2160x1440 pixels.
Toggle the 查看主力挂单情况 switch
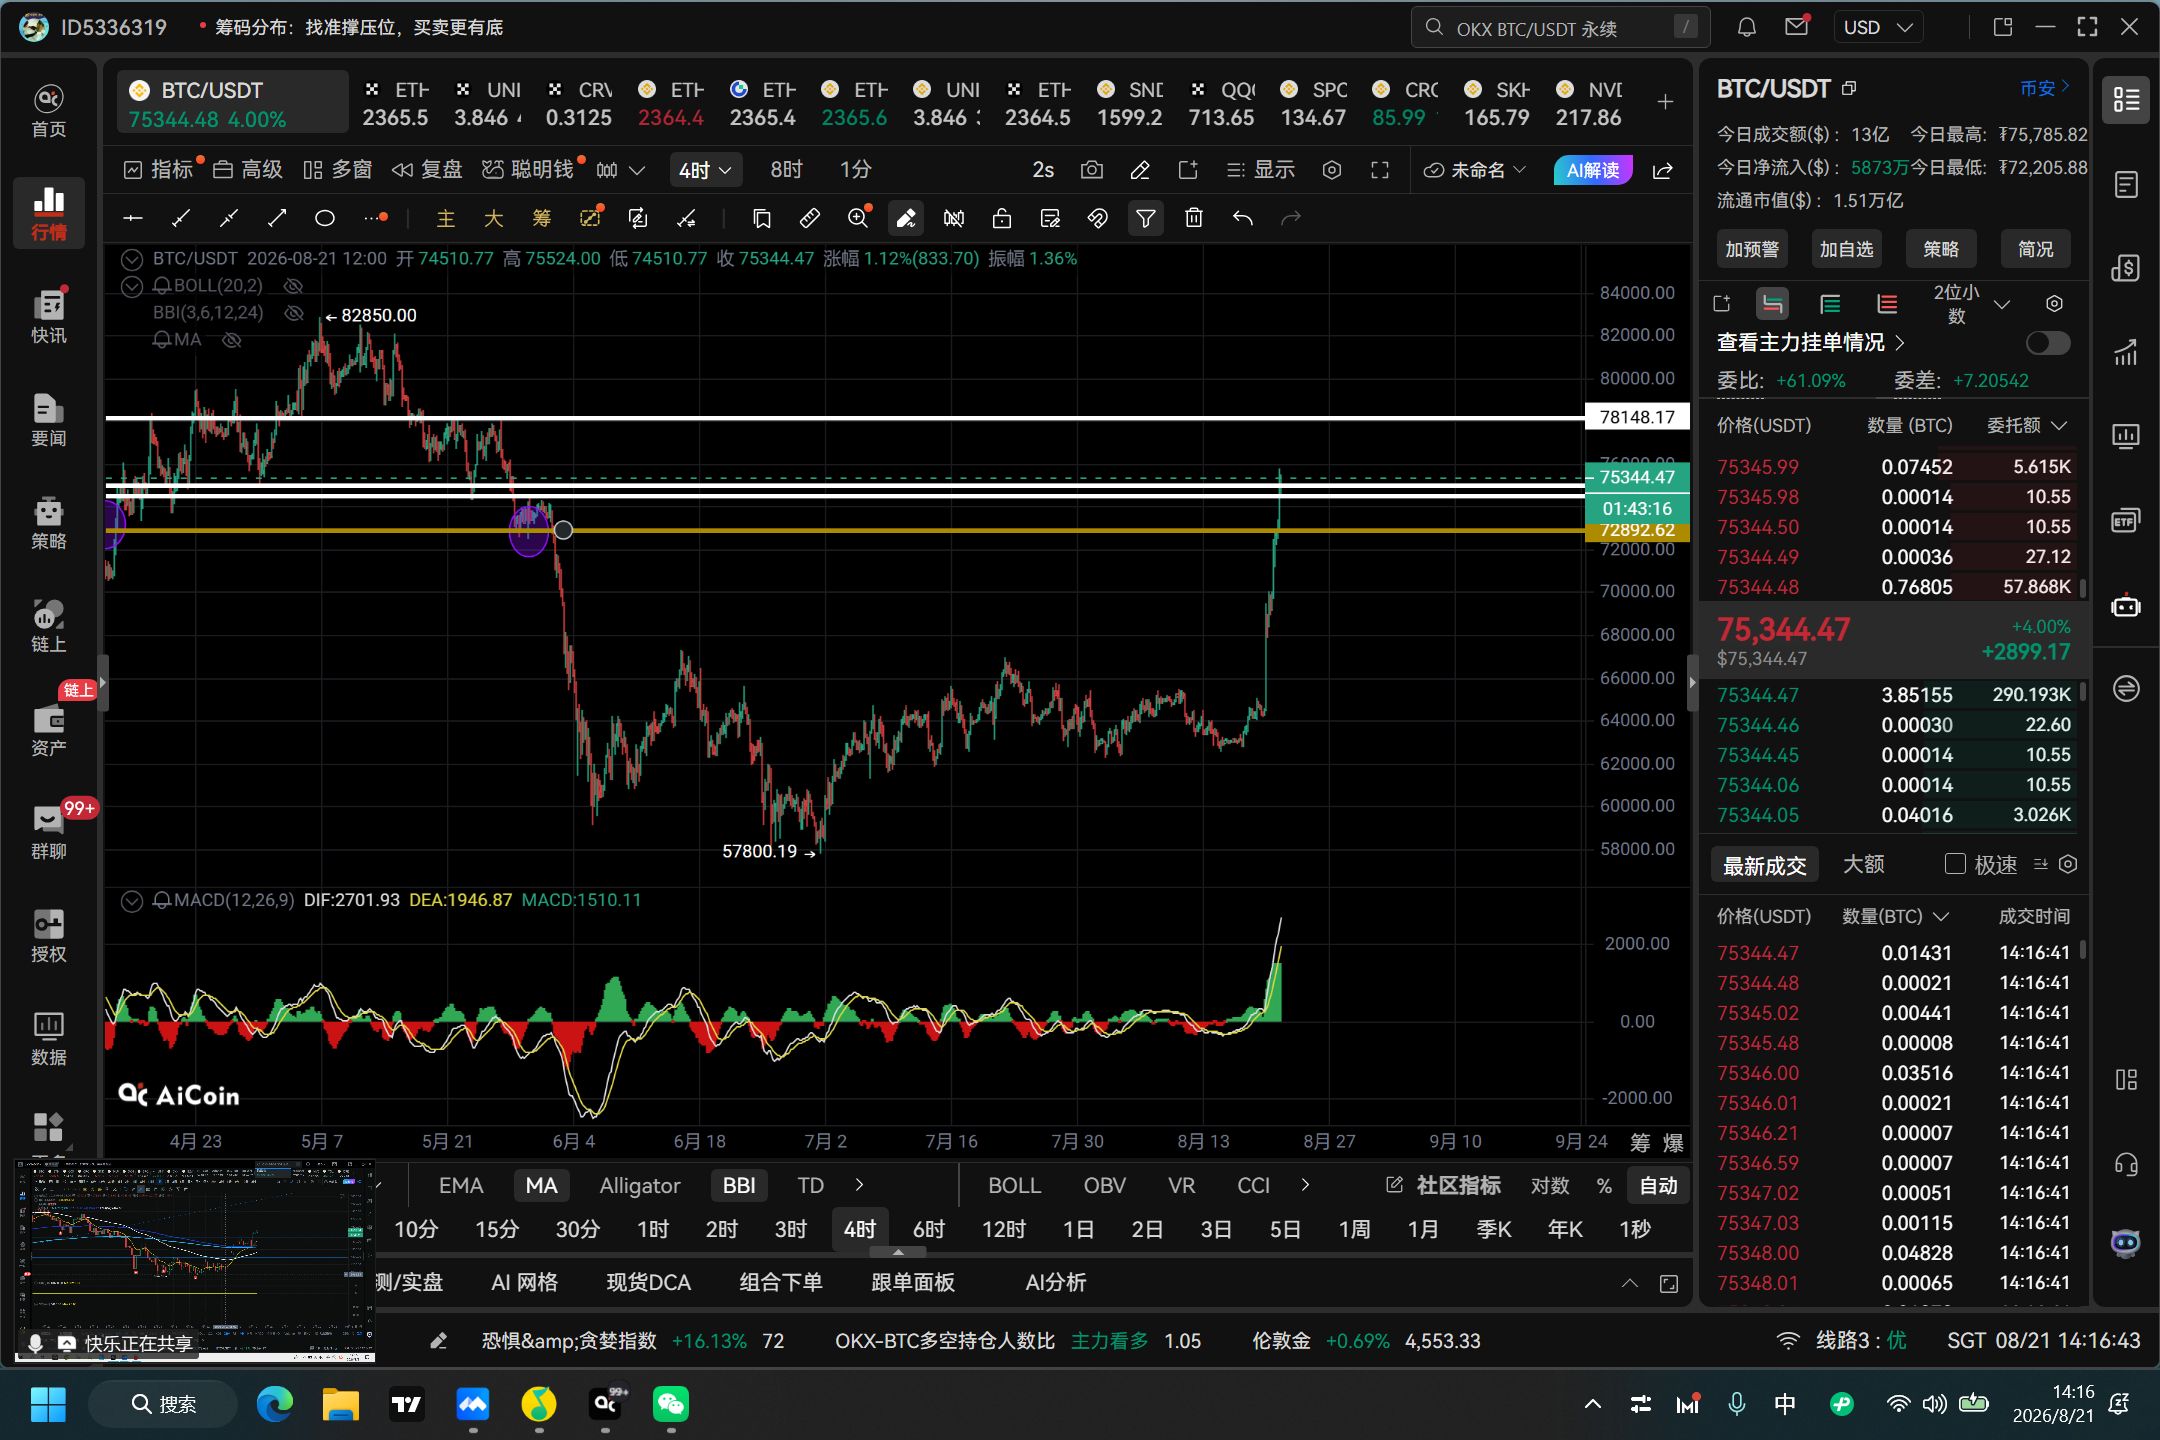2047,343
